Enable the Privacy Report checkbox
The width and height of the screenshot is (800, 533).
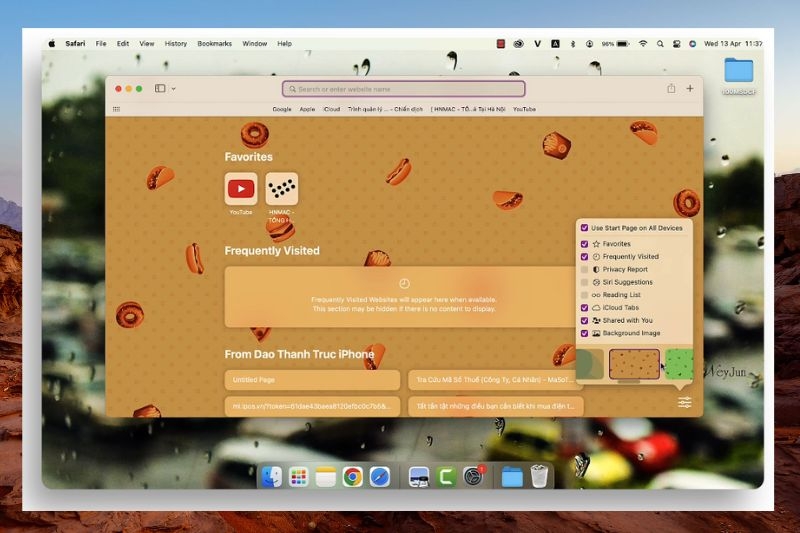(585, 269)
